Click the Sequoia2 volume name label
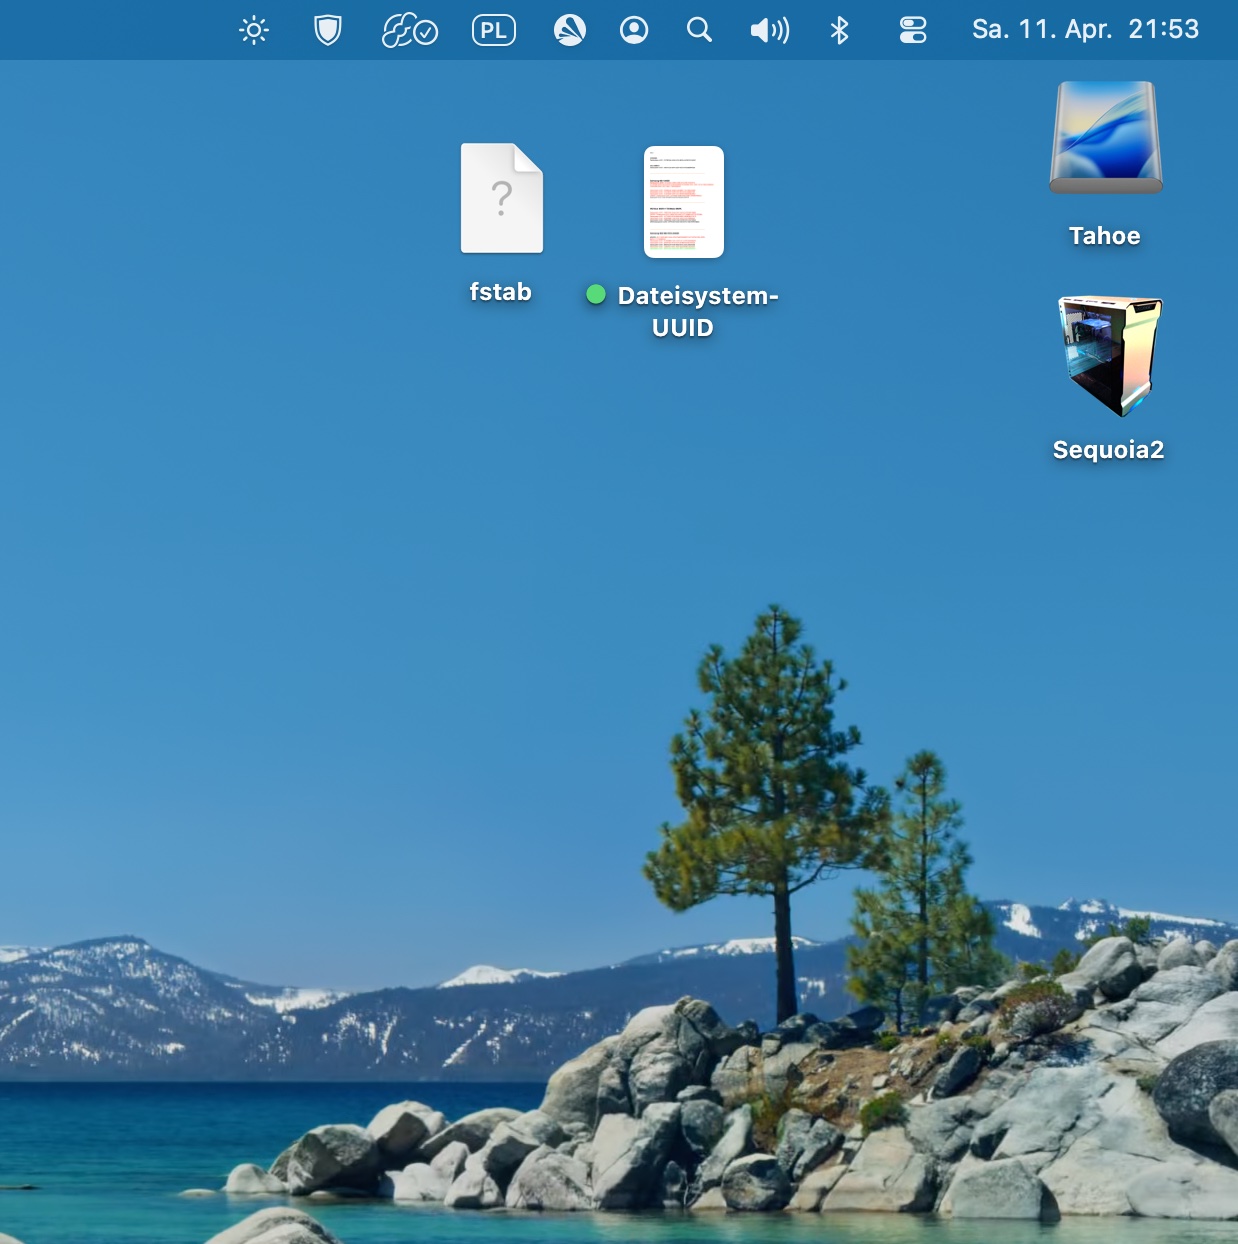 point(1108,450)
